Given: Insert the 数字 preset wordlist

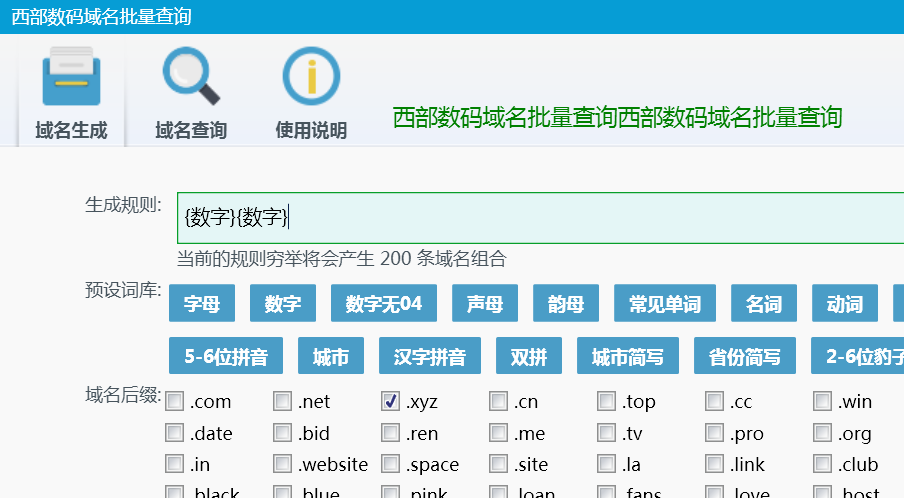Looking at the screenshot, I should [x=283, y=304].
